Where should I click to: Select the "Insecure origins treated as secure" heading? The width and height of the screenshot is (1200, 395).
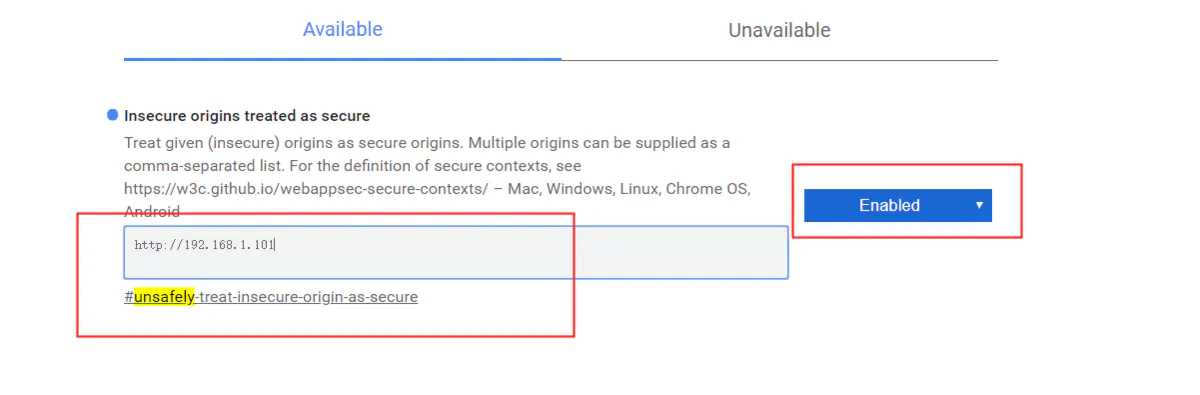247,116
